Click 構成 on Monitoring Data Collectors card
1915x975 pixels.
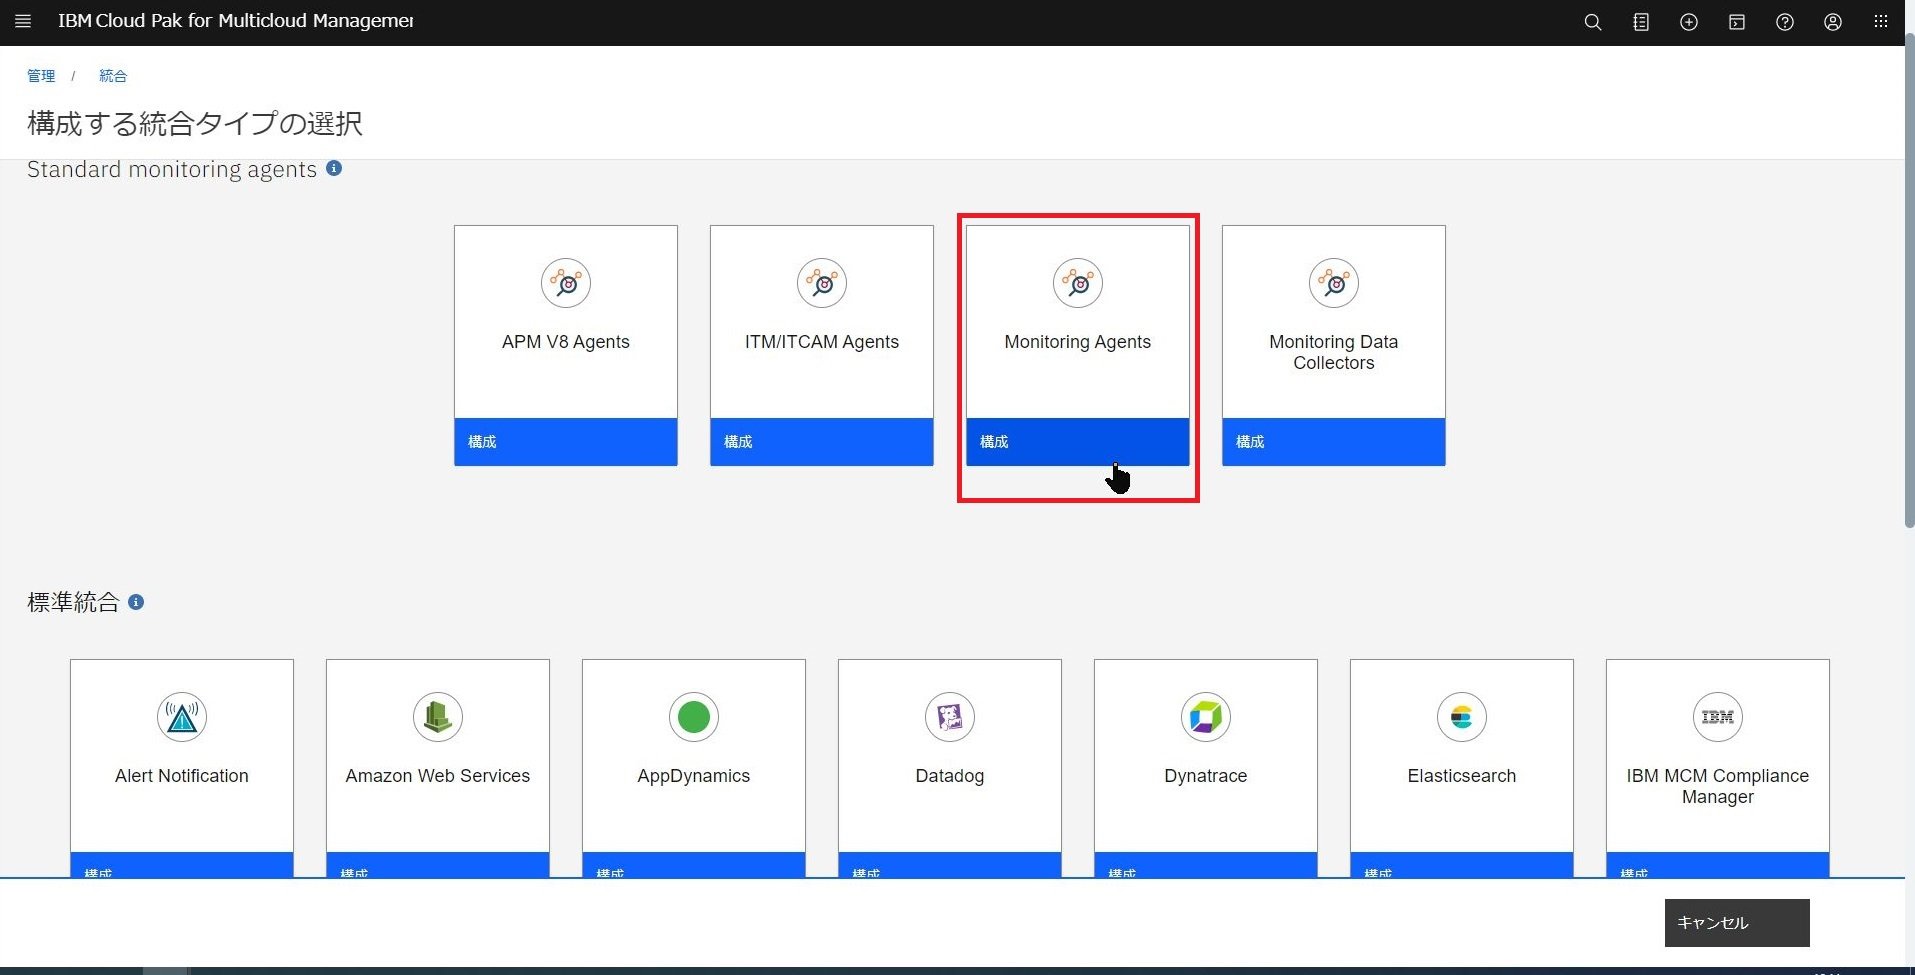point(1334,442)
